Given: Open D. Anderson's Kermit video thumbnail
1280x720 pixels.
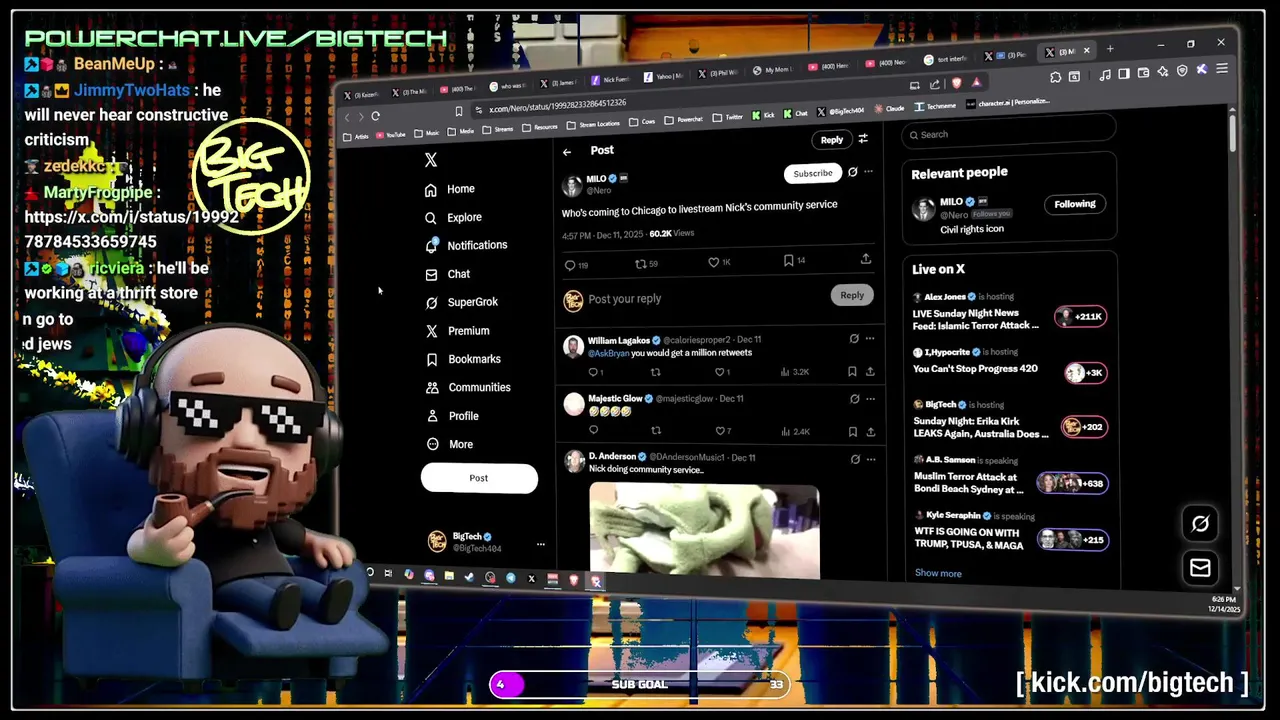Looking at the screenshot, I should [x=704, y=531].
